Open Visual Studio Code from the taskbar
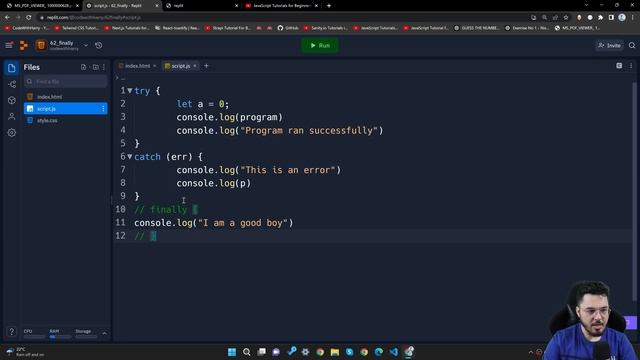Image resolution: width=640 pixels, height=360 pixels. [393, 352]
